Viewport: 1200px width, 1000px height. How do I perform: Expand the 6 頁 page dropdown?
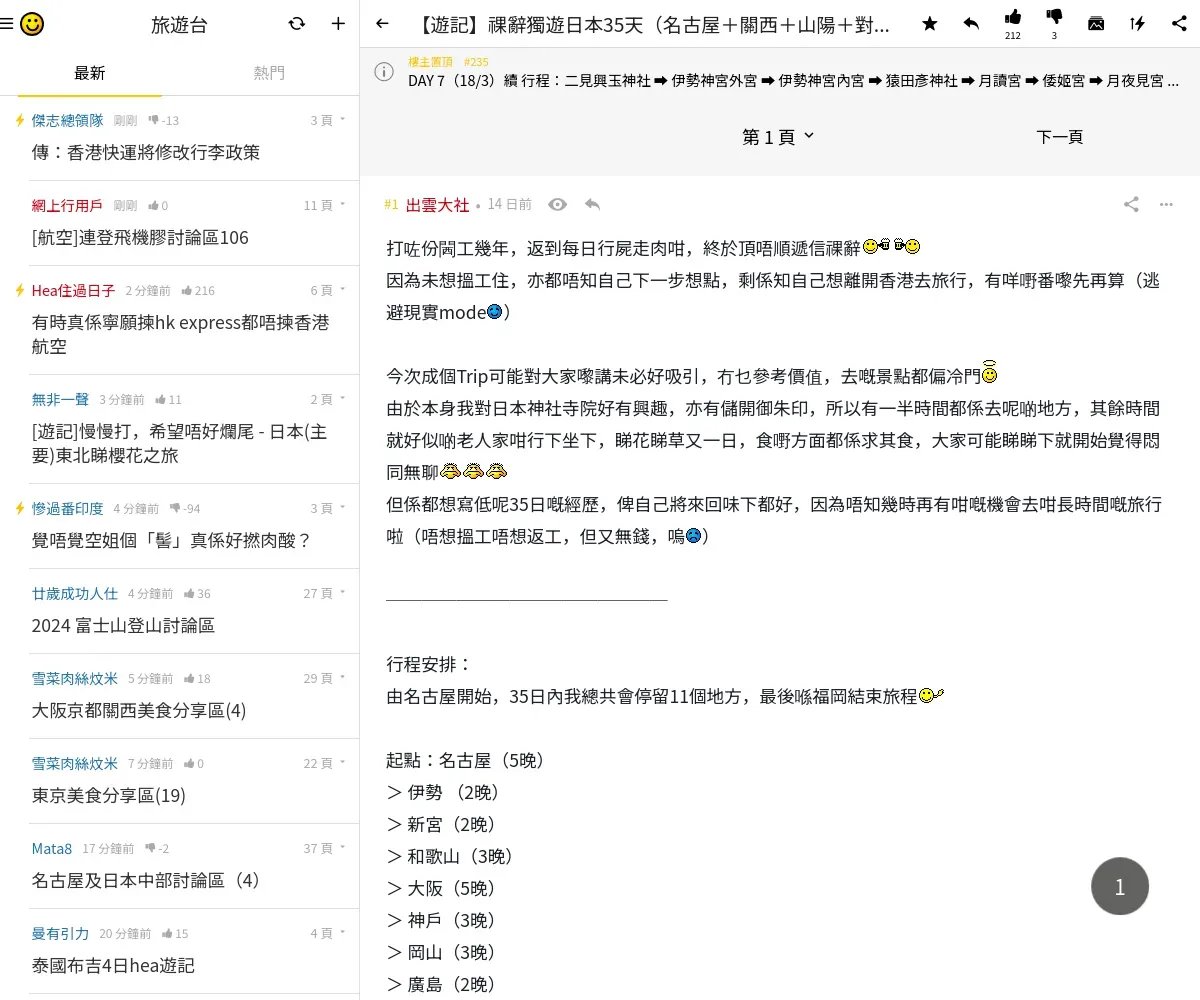pos(328,290)
